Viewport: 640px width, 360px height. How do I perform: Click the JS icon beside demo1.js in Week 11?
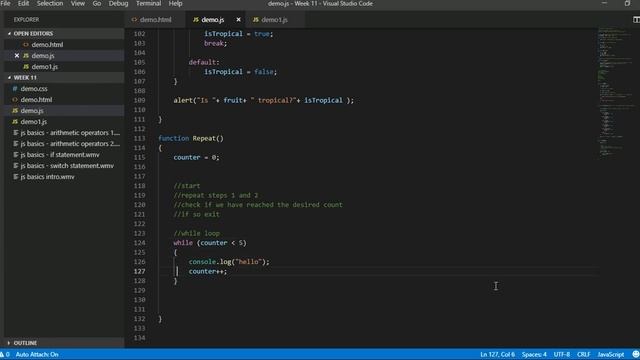click(15, 122)
